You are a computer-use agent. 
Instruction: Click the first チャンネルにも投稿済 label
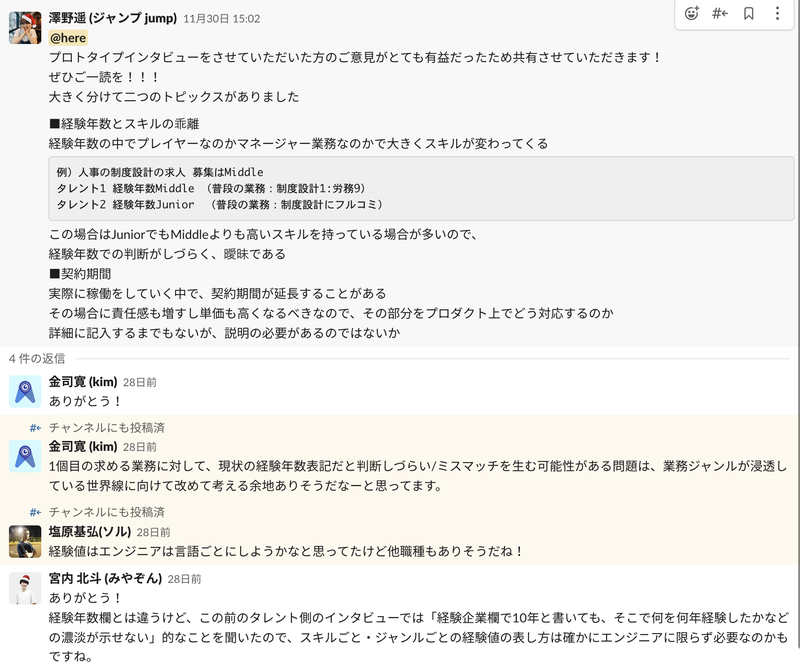coord(106,427)
